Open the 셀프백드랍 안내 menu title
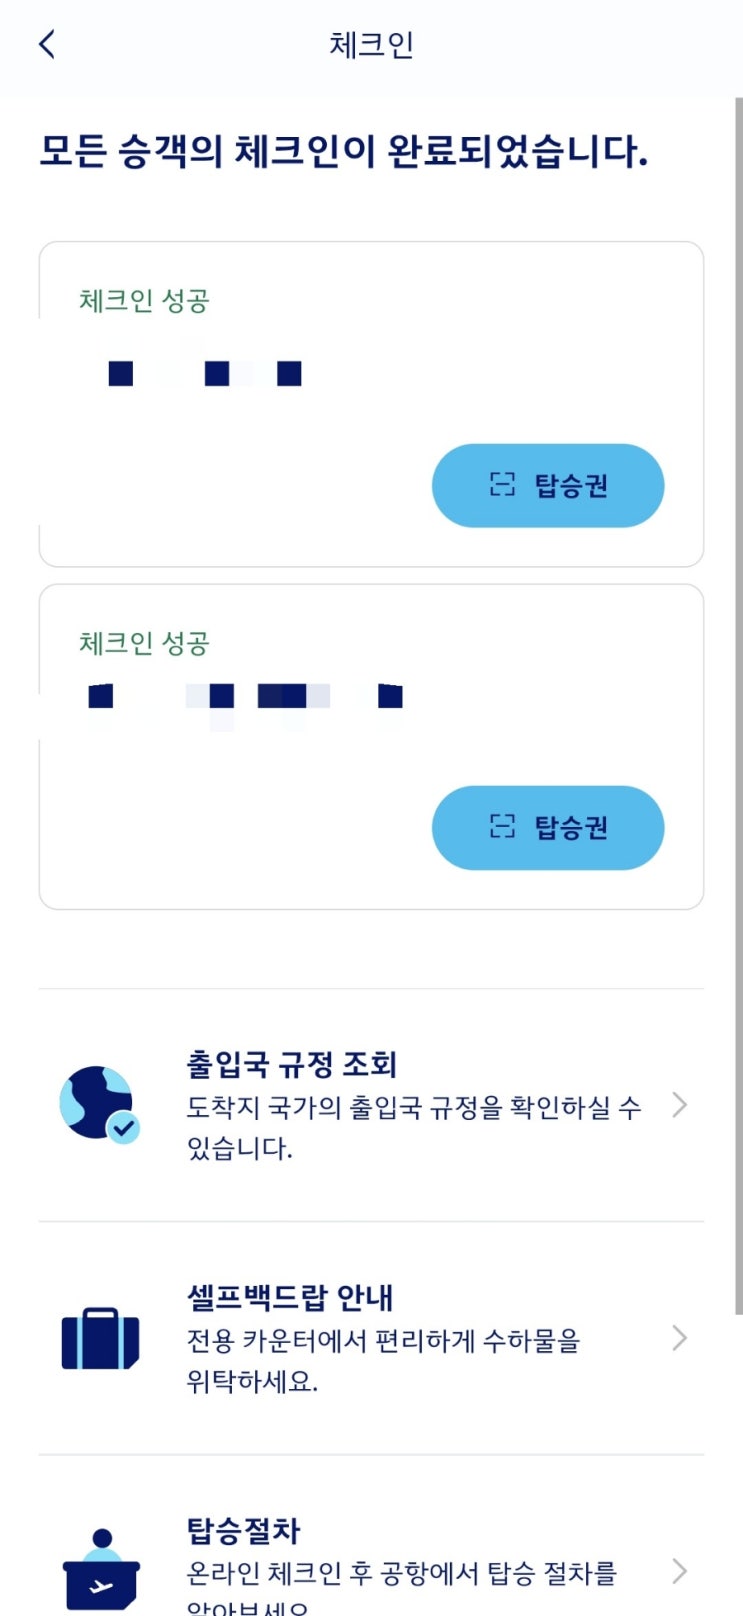 (x=290, y=1297)
